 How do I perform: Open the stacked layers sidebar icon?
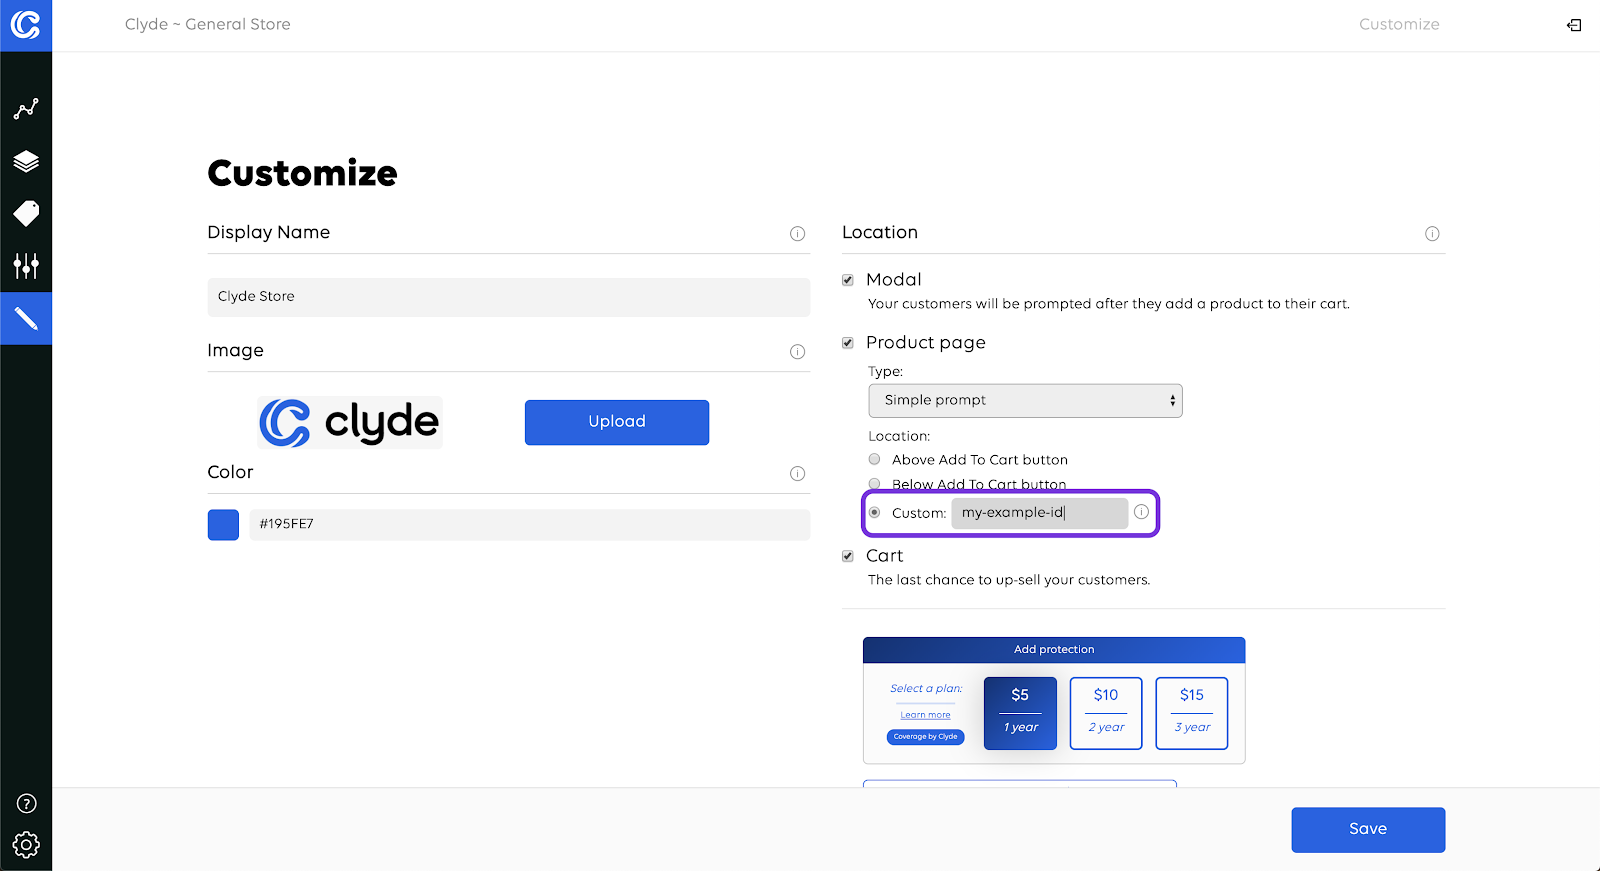tap(26, 161)
